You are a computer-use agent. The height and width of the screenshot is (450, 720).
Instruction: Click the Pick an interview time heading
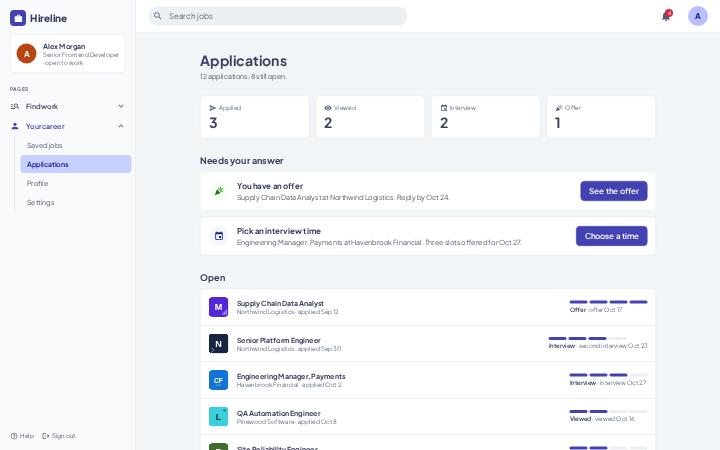point(279,231)
